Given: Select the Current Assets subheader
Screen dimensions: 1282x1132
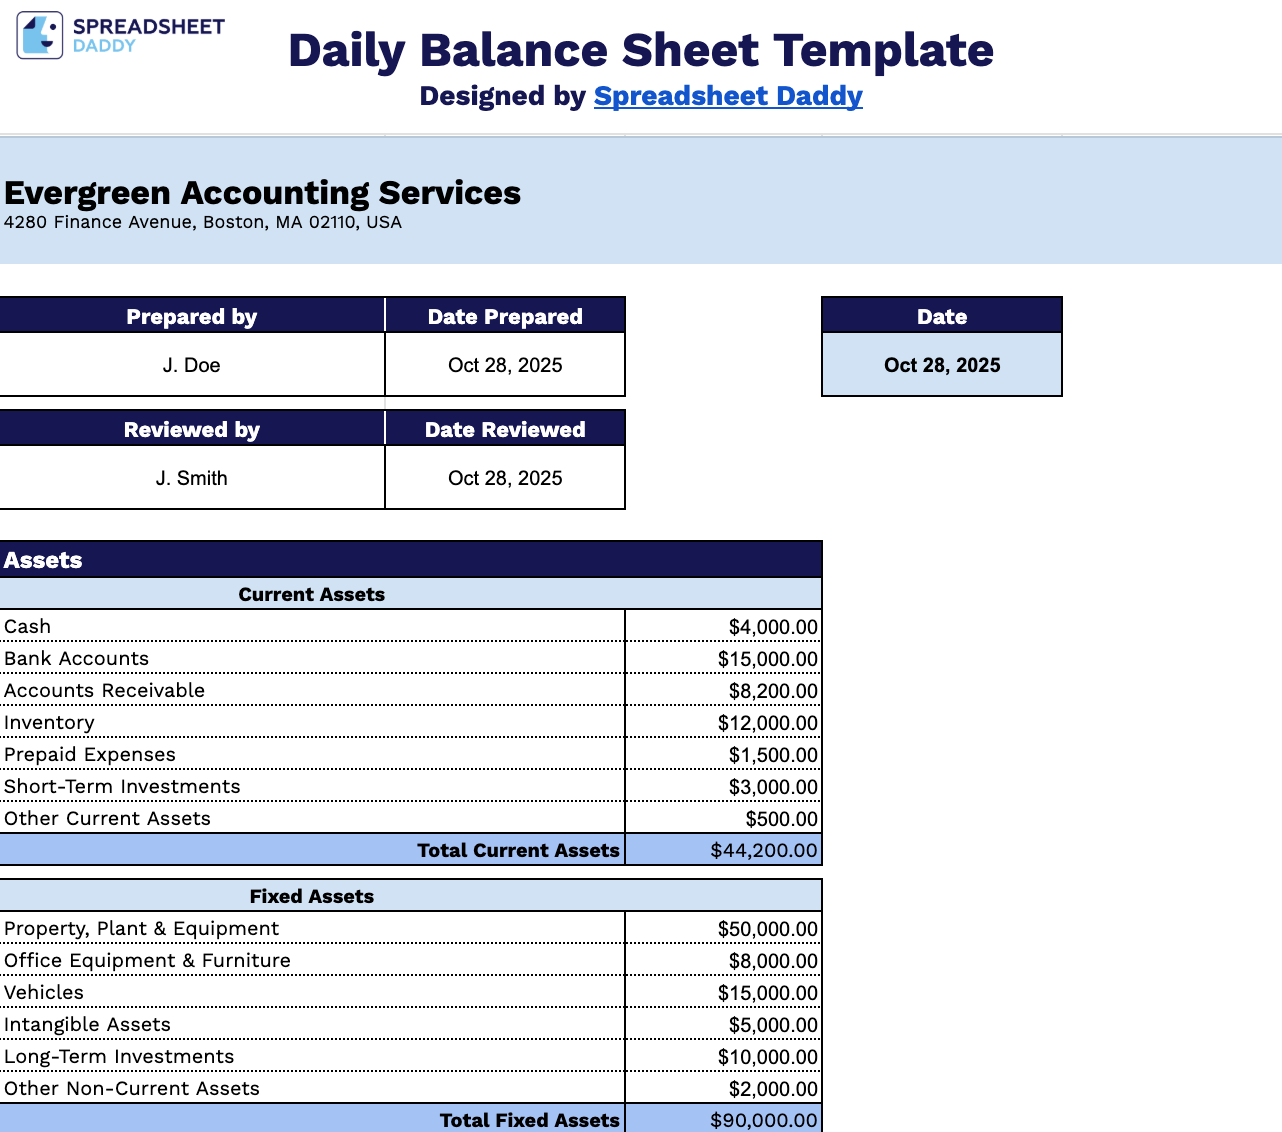Looking at the screenshot, I should pyautogui.click(x=311, y=593).
